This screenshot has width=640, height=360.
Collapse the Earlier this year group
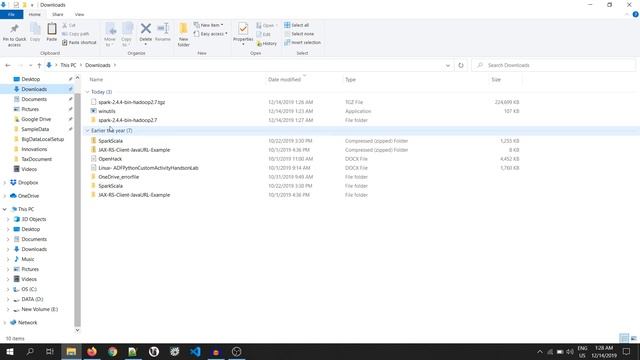click(x=87, y=131)
